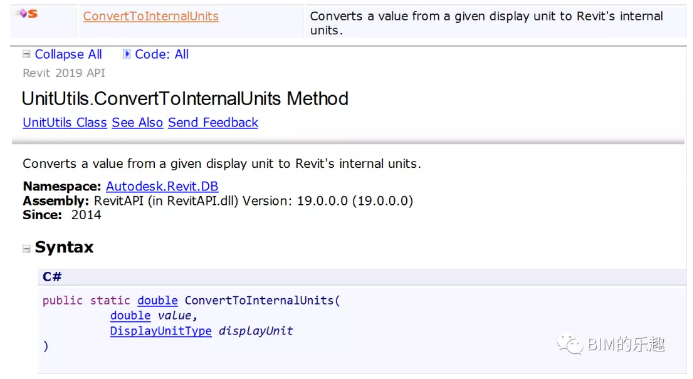Open the double return type link
The width and height of the screenshot is (693, 379).
[157, 300]
